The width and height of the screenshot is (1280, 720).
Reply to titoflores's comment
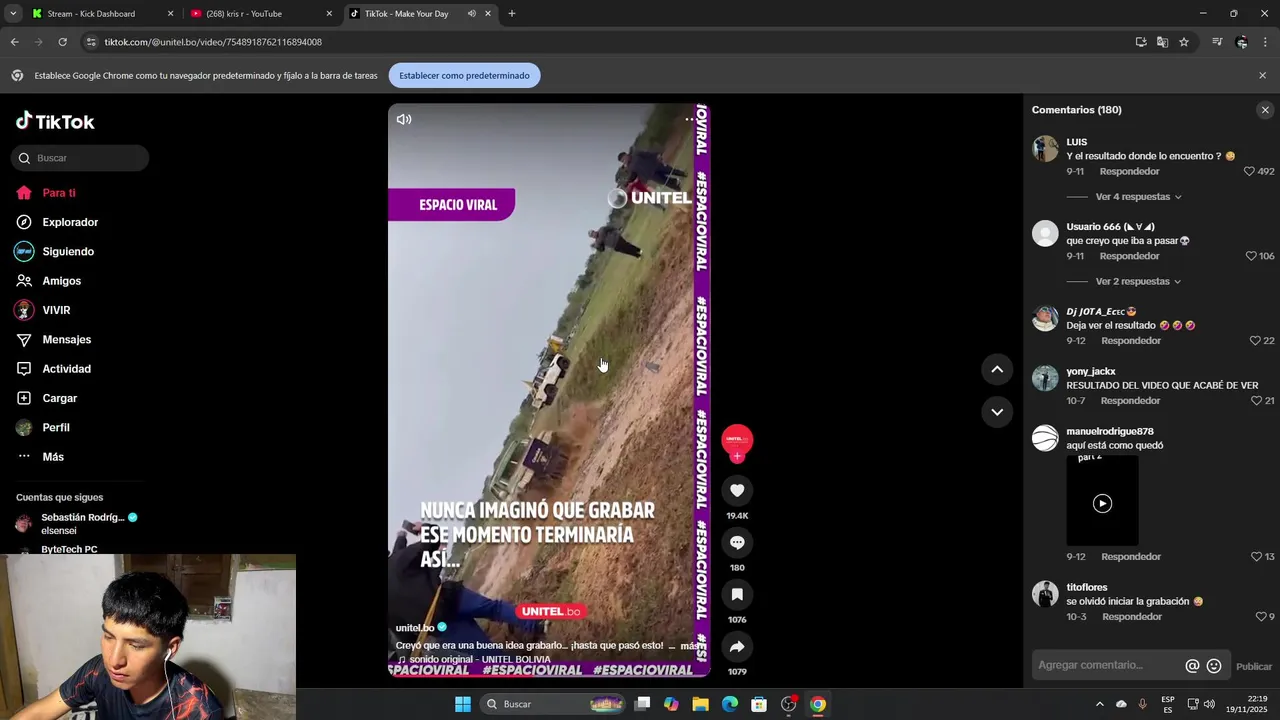point(1132,617)
